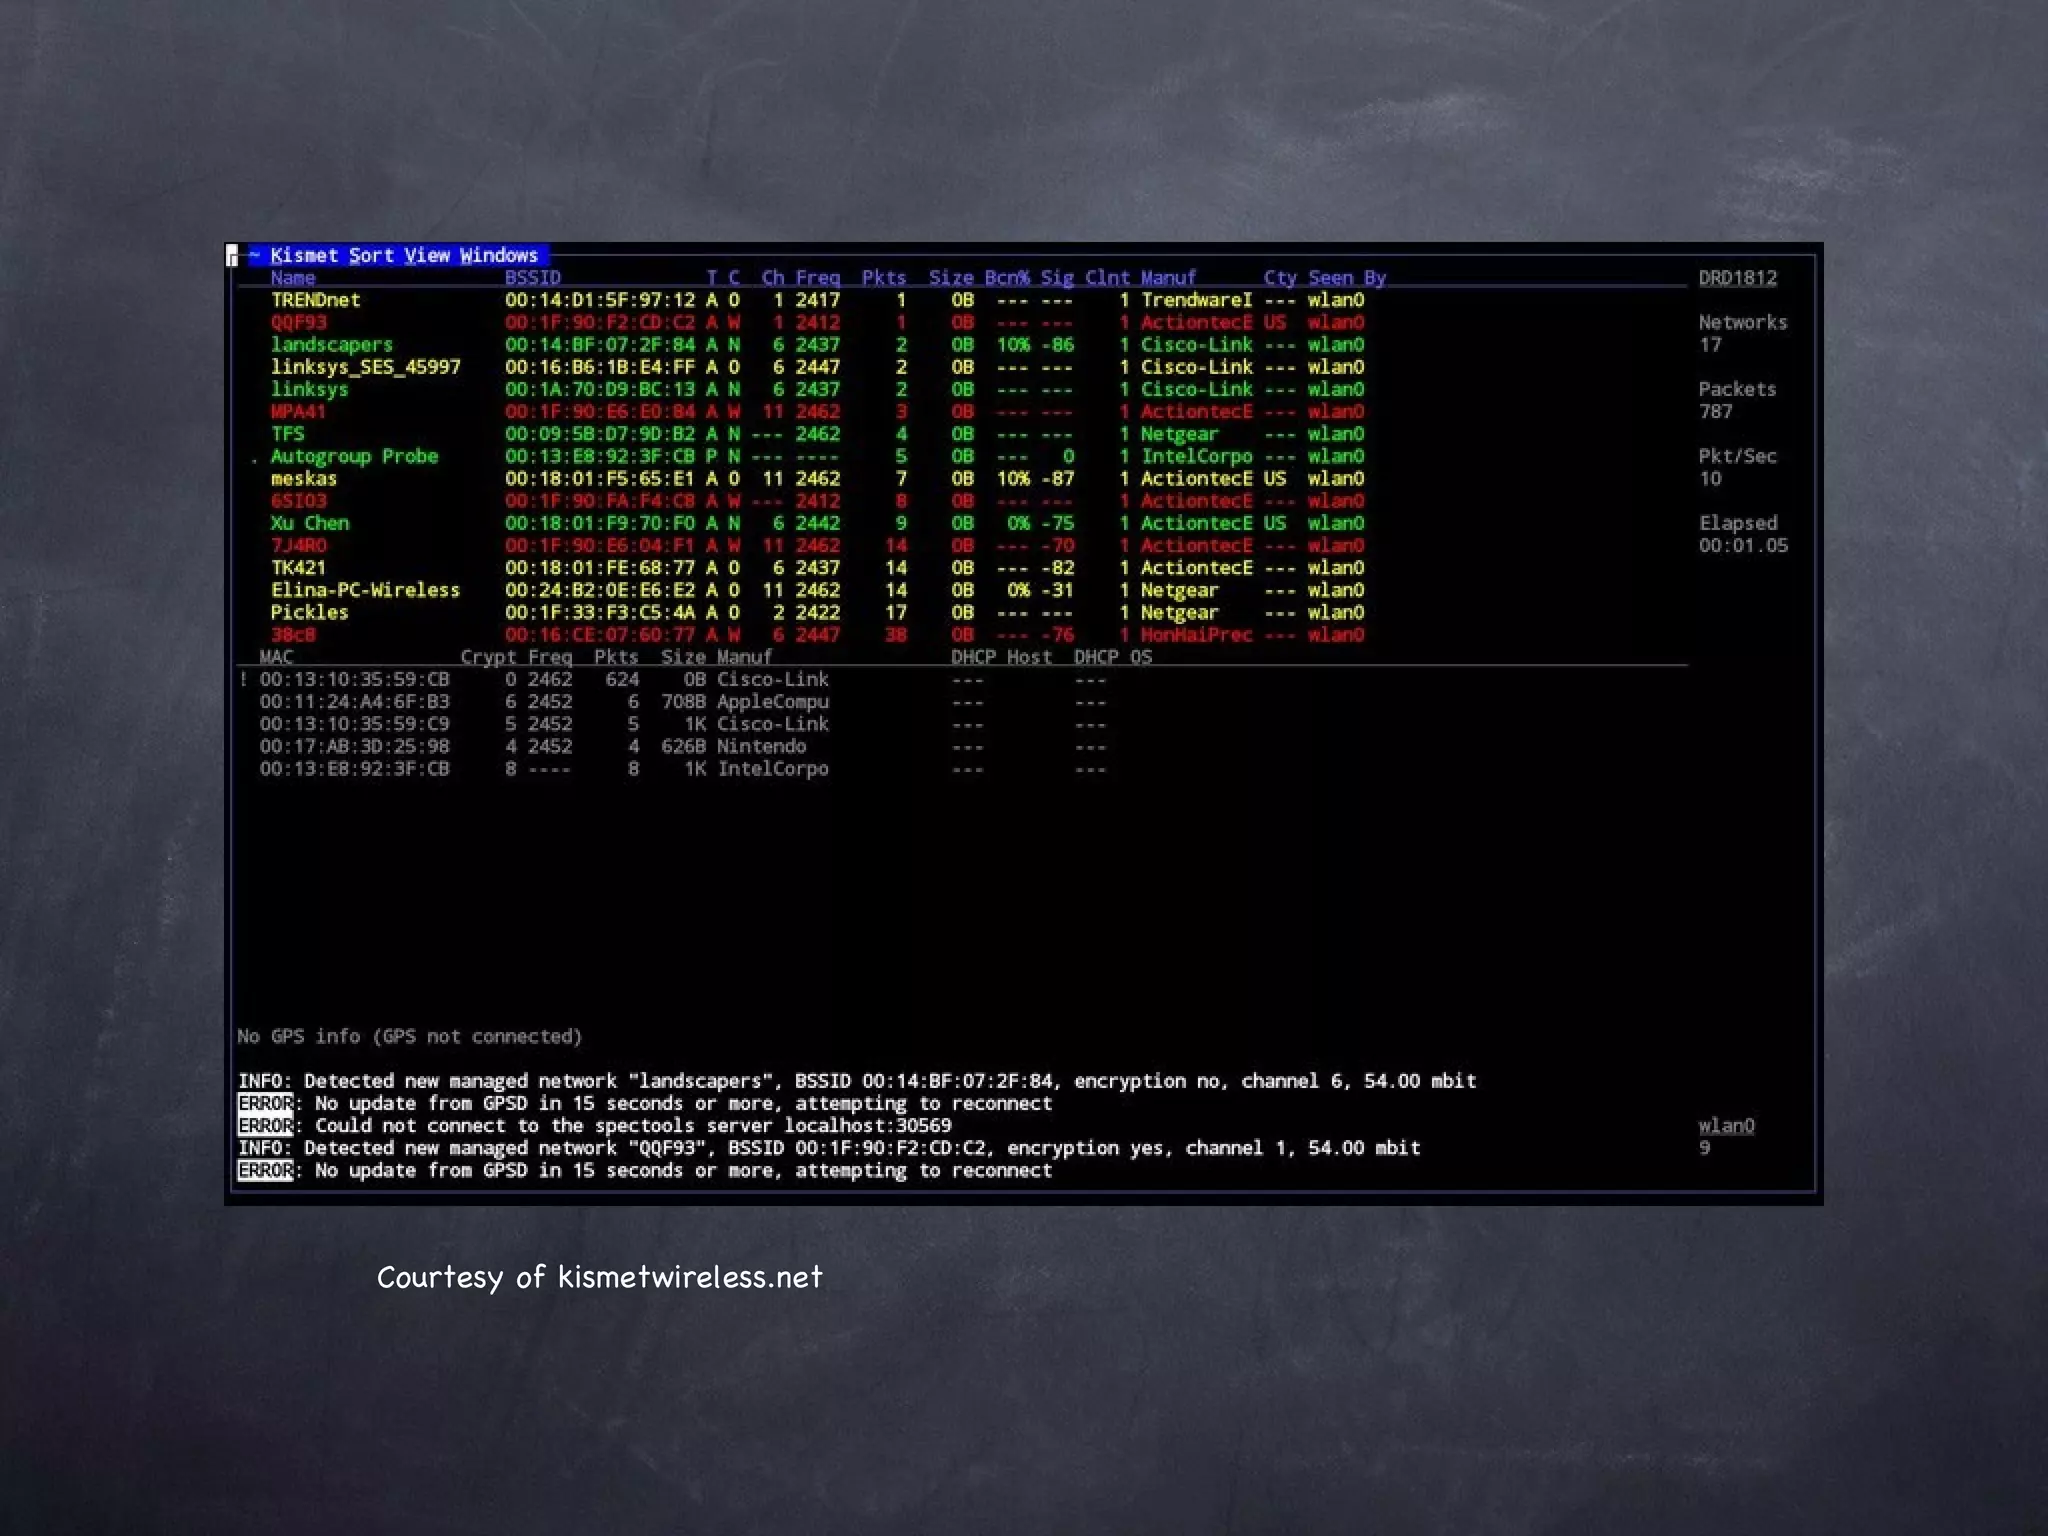The width and height of the screenshot is (2048, 1536).
Task: Click the Name column header
Action: [x=292, y=278]
